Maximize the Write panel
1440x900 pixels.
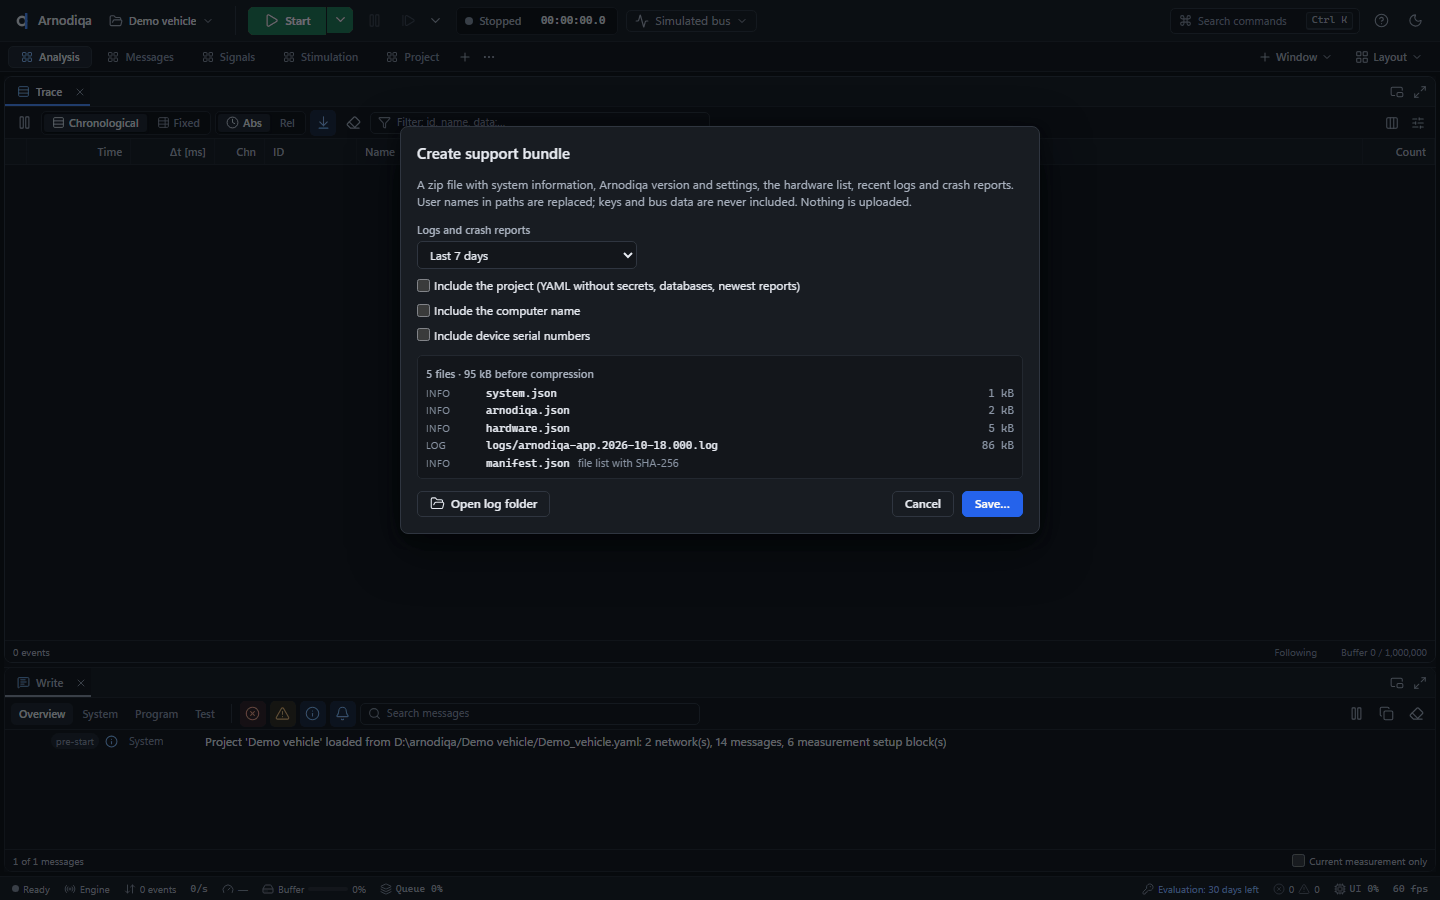1420,683
